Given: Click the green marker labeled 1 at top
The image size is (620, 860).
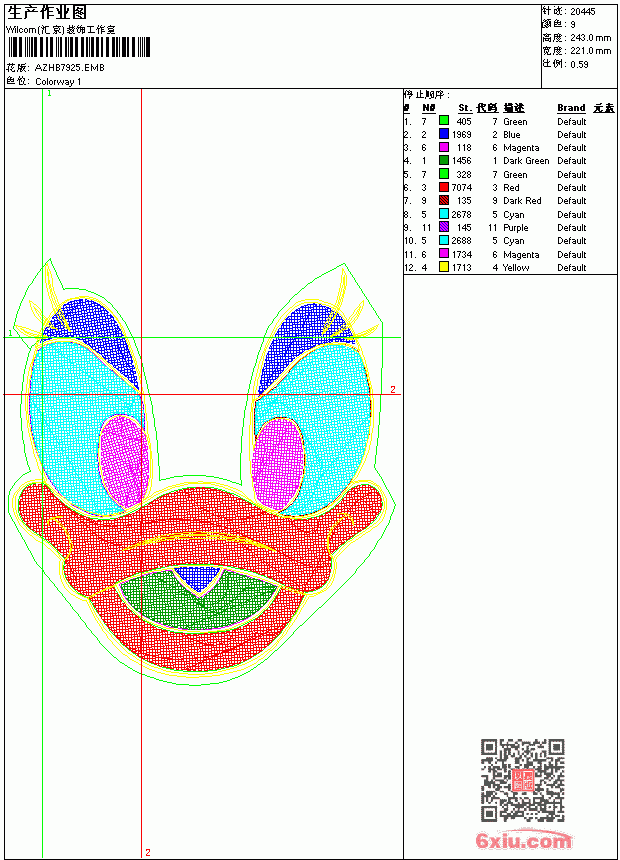Looking at the screenshot, I should 49,94.
